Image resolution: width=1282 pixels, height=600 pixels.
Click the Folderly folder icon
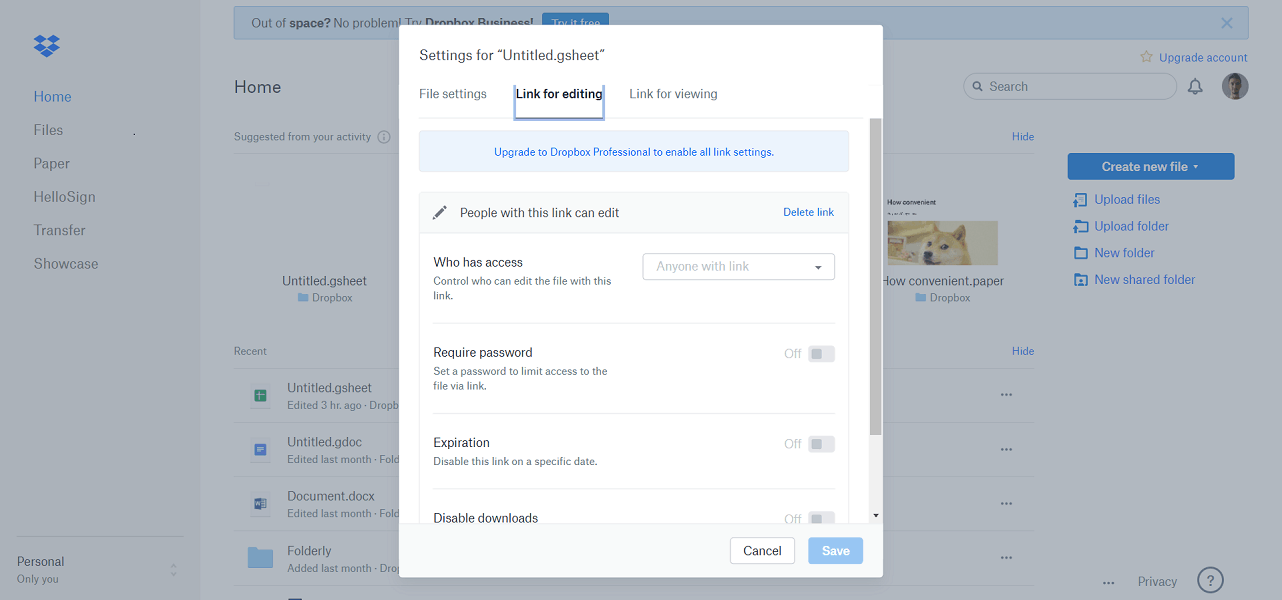[260, 558]
